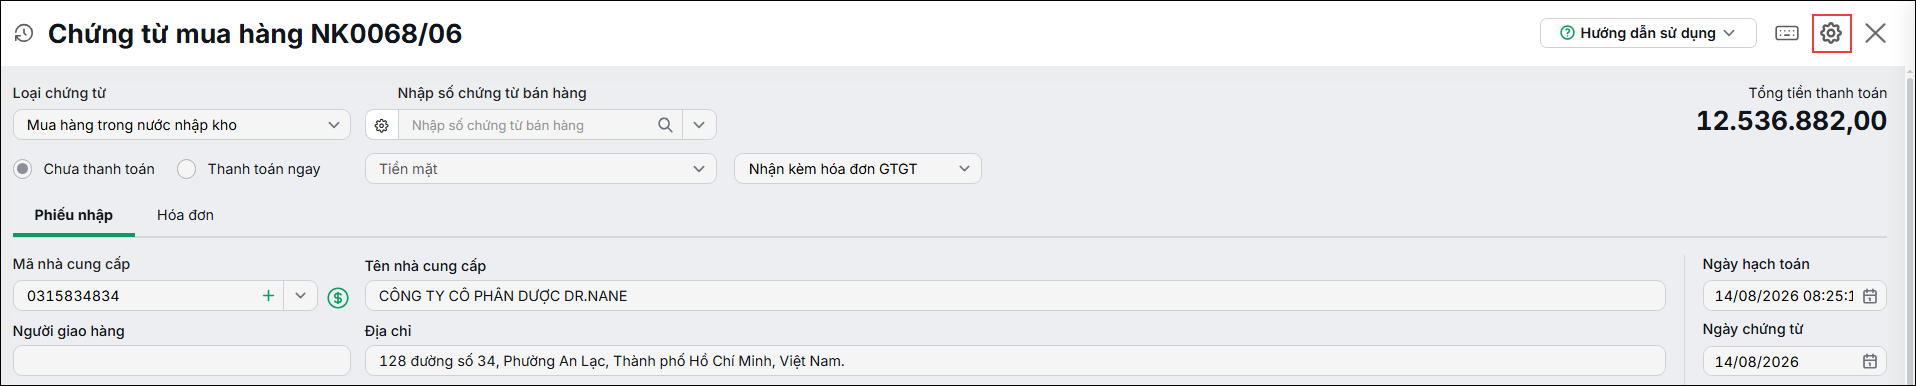Expand supplier code dropdown arrow
Screen dimensions: 1916x386
(x=300, y=296)
